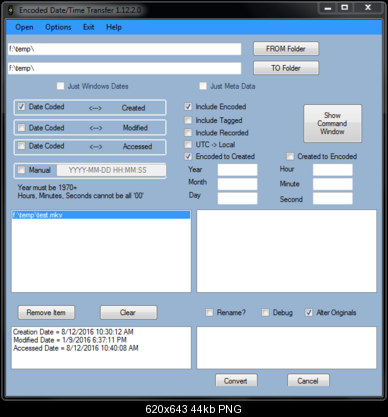Open the Options menu

coord(58,27)
